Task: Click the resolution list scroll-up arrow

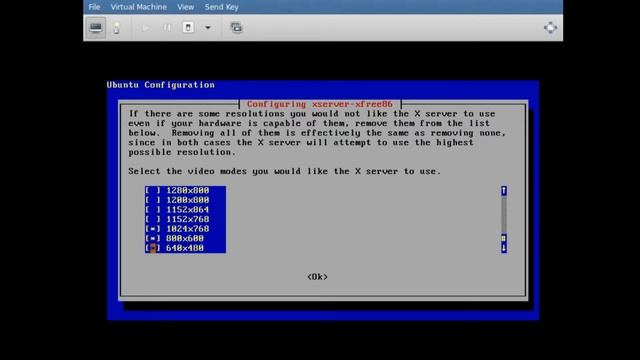Action: click(504, 191)
